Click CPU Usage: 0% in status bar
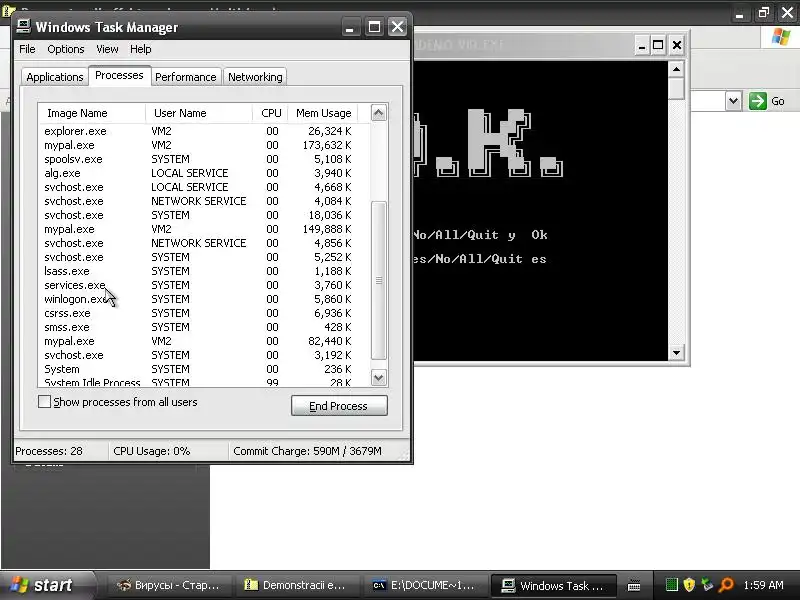The image size is (800, 600). click(x=152, y=451)
